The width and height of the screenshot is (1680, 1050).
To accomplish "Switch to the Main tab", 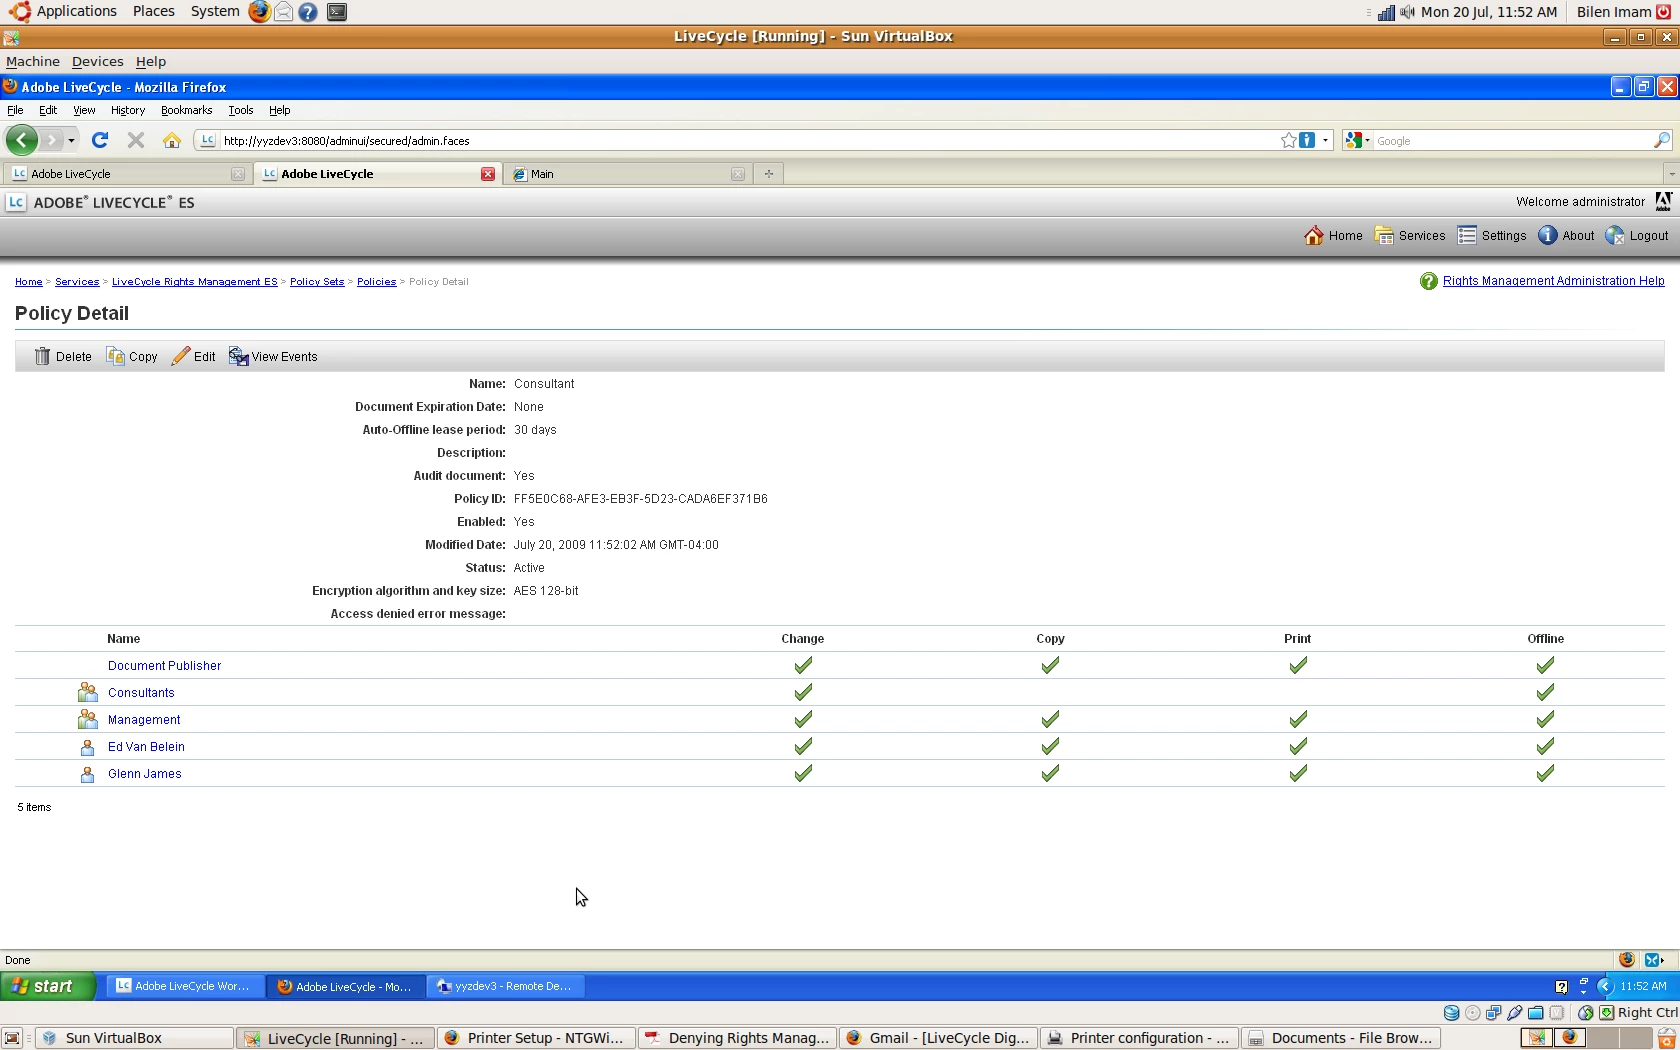I will coord(626,174).
